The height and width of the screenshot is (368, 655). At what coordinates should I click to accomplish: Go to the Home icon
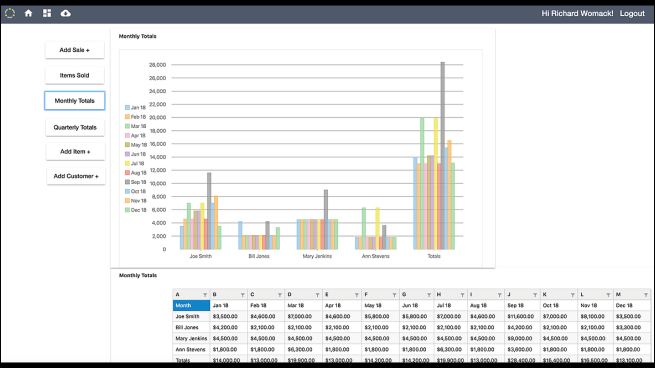(x=28, y=13)
